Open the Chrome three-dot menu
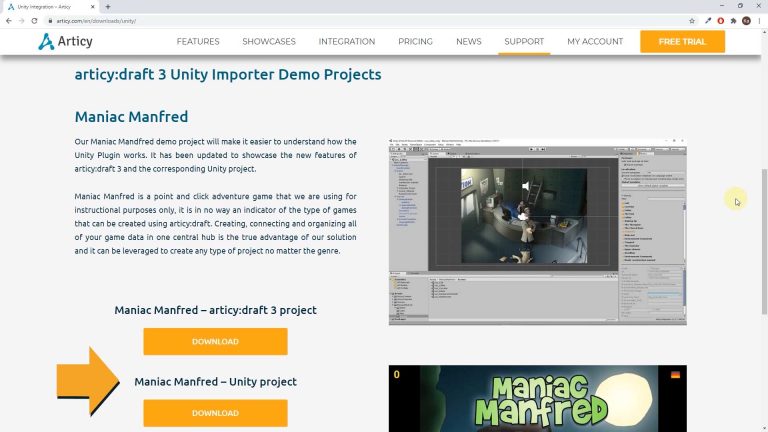 click(x=759, y=21)
